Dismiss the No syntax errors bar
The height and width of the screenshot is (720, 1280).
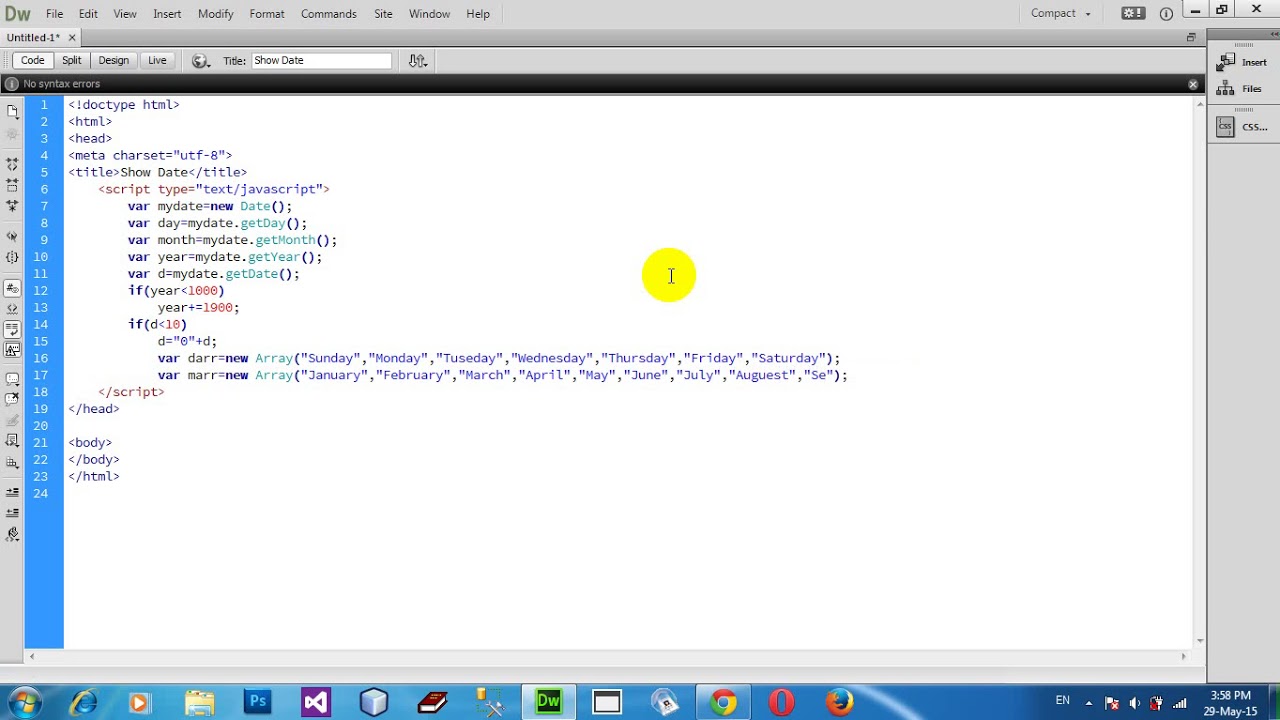(1193, 84)
